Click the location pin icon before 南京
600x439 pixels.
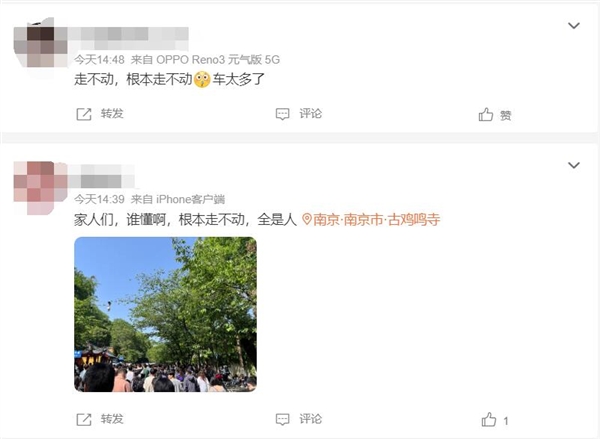tap(307, 219)
